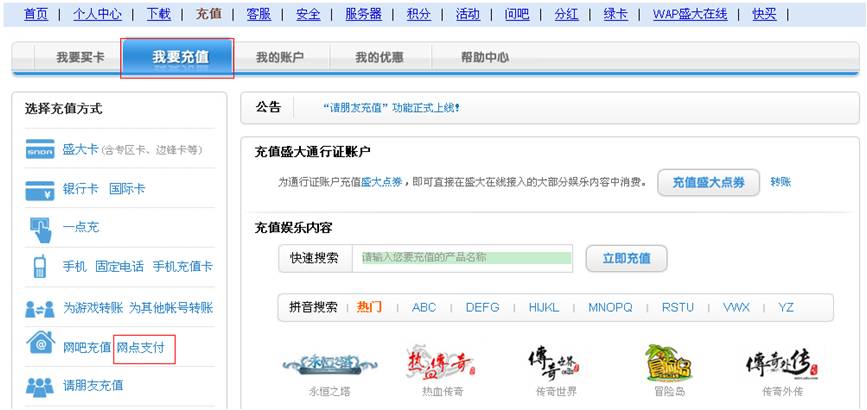Choose 盛大卡 recharge method
The image size is (867, 410).
80,149
